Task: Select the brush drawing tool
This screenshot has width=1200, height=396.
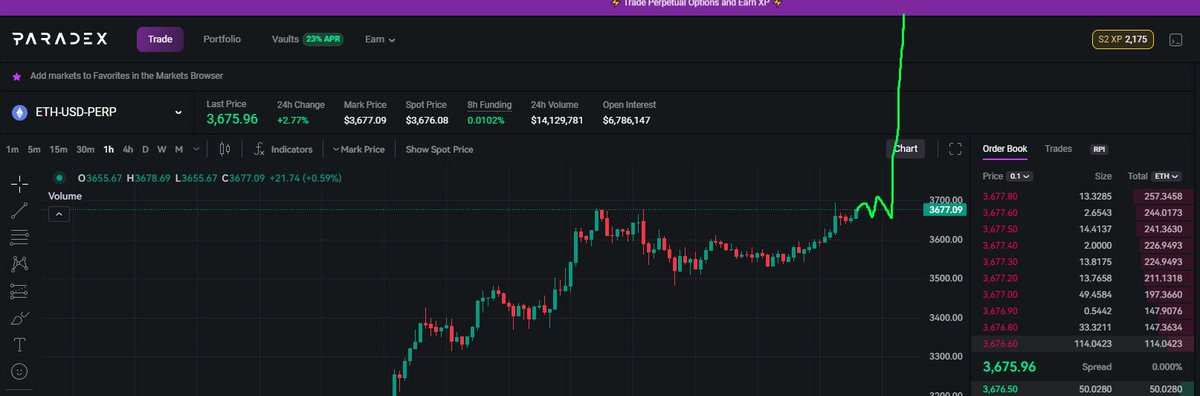Action: 20,319
